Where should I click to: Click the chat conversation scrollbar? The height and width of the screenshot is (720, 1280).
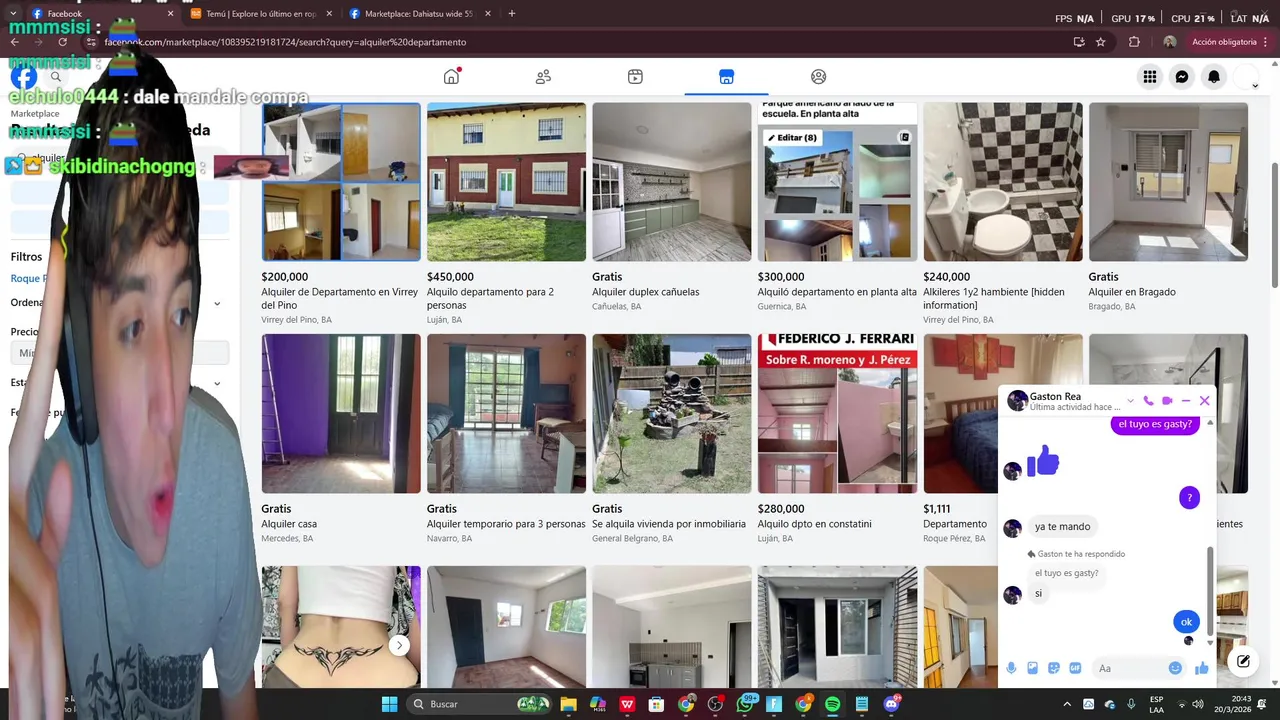click(1210, 590)
